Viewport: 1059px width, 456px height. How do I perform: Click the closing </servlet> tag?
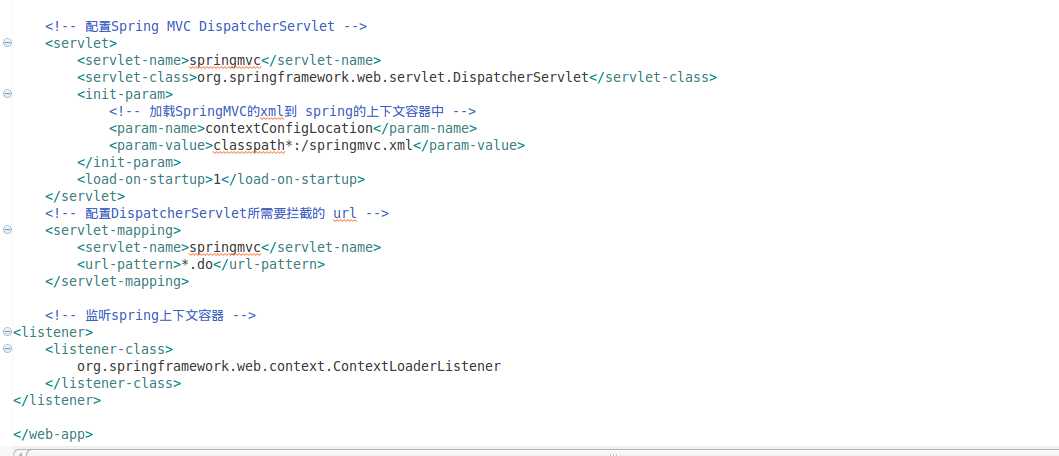click(85, 196)
